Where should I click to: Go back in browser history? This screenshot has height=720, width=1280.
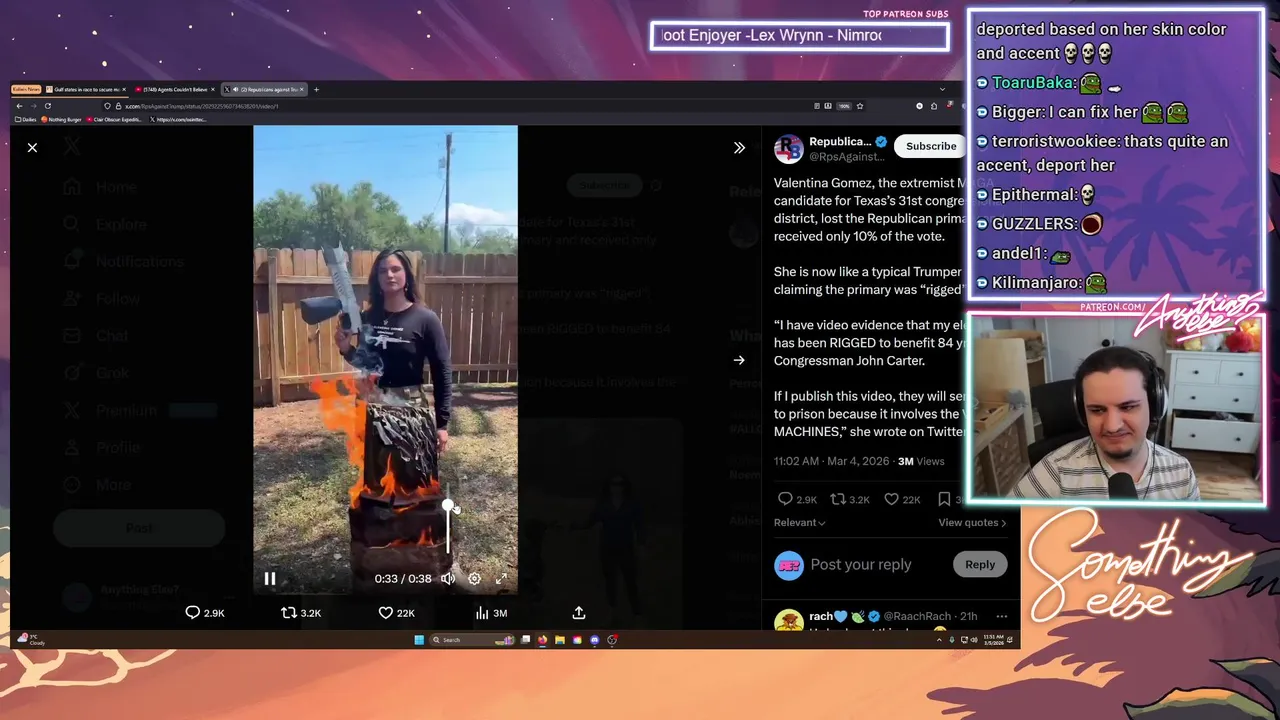coord(19,106)
